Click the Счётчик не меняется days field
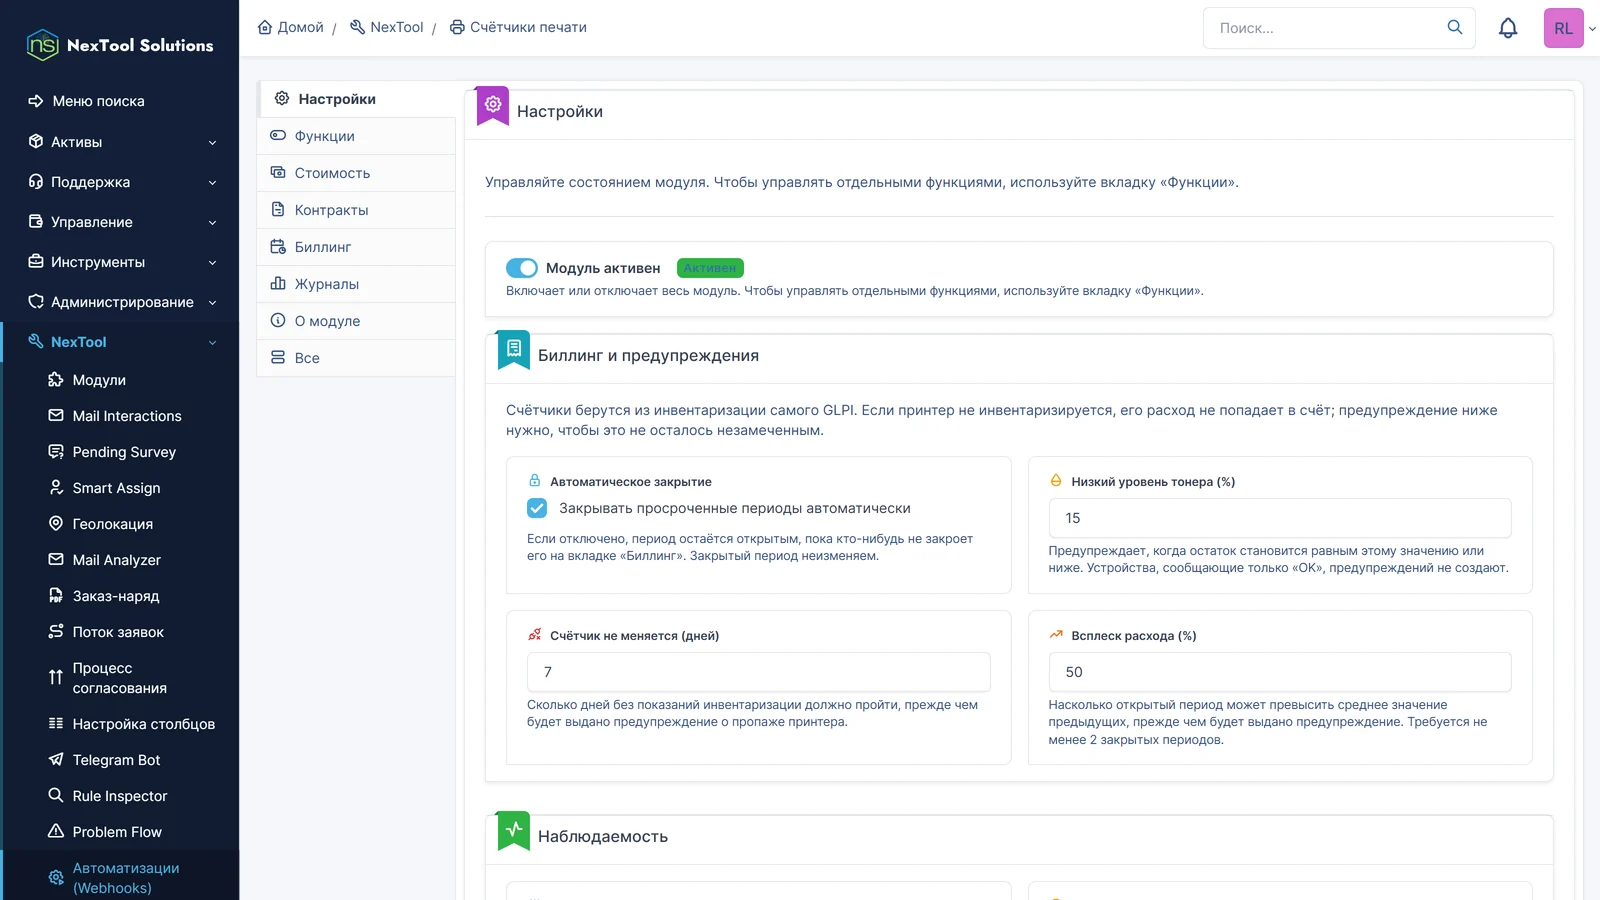This screenshot has width=1600, height=900. [x=758, y=672]
